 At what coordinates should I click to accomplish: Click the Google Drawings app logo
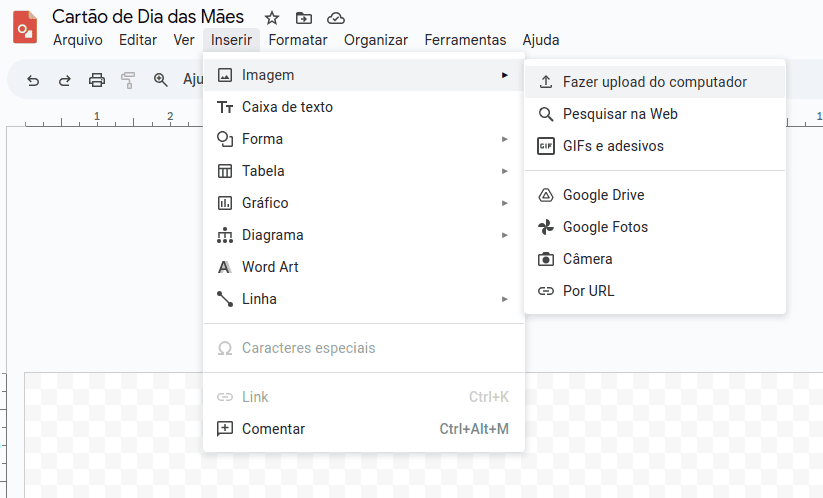pyautogui.click(x=25, y=27)
